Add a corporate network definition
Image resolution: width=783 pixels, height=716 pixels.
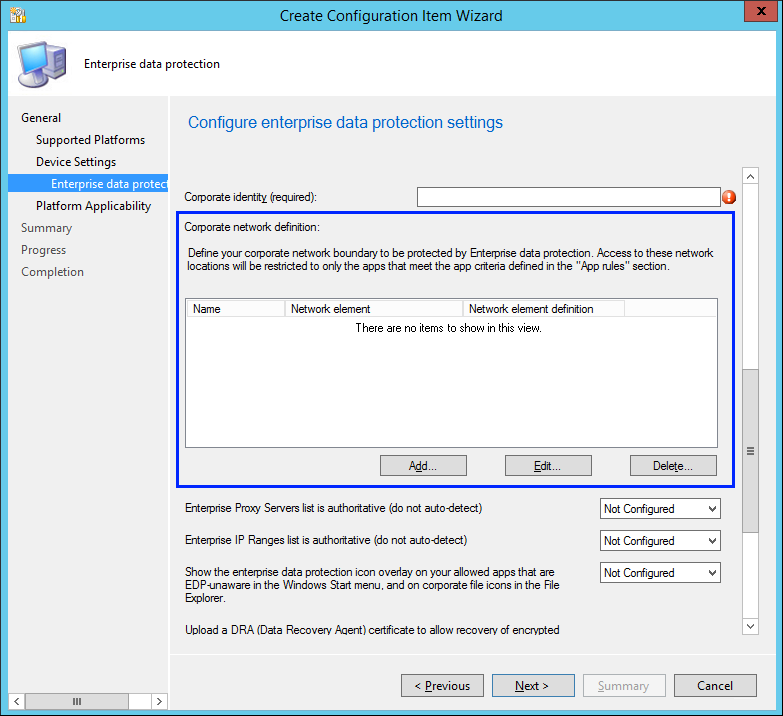click(x=423, y=465)
